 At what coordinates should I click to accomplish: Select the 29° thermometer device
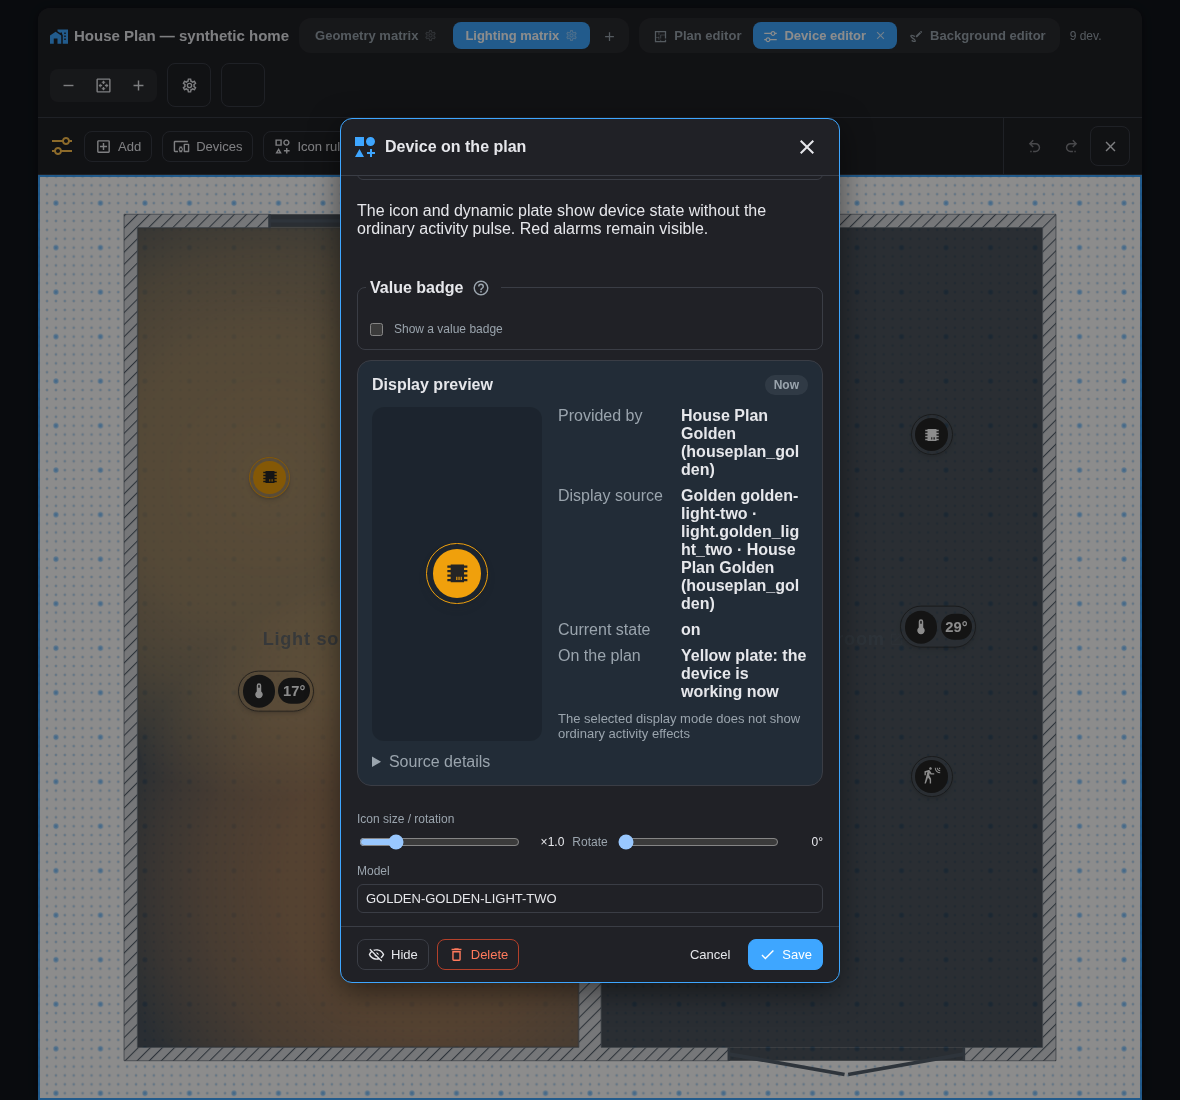(x=938, y=627)
